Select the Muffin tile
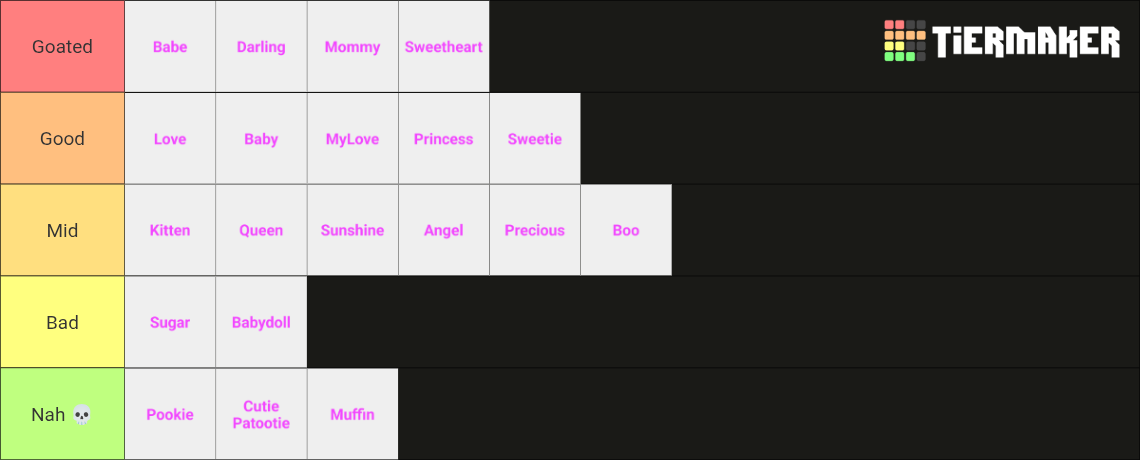Screen dimensions: 1140x460 353,414
